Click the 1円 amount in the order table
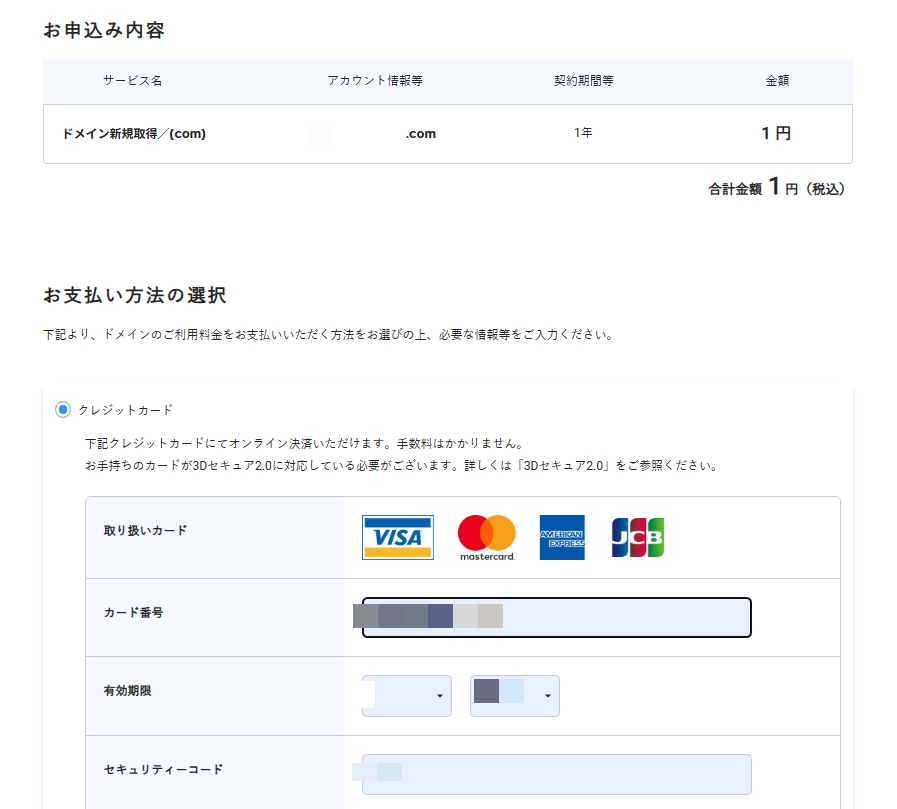897x809 pixels. click(775, 133)
